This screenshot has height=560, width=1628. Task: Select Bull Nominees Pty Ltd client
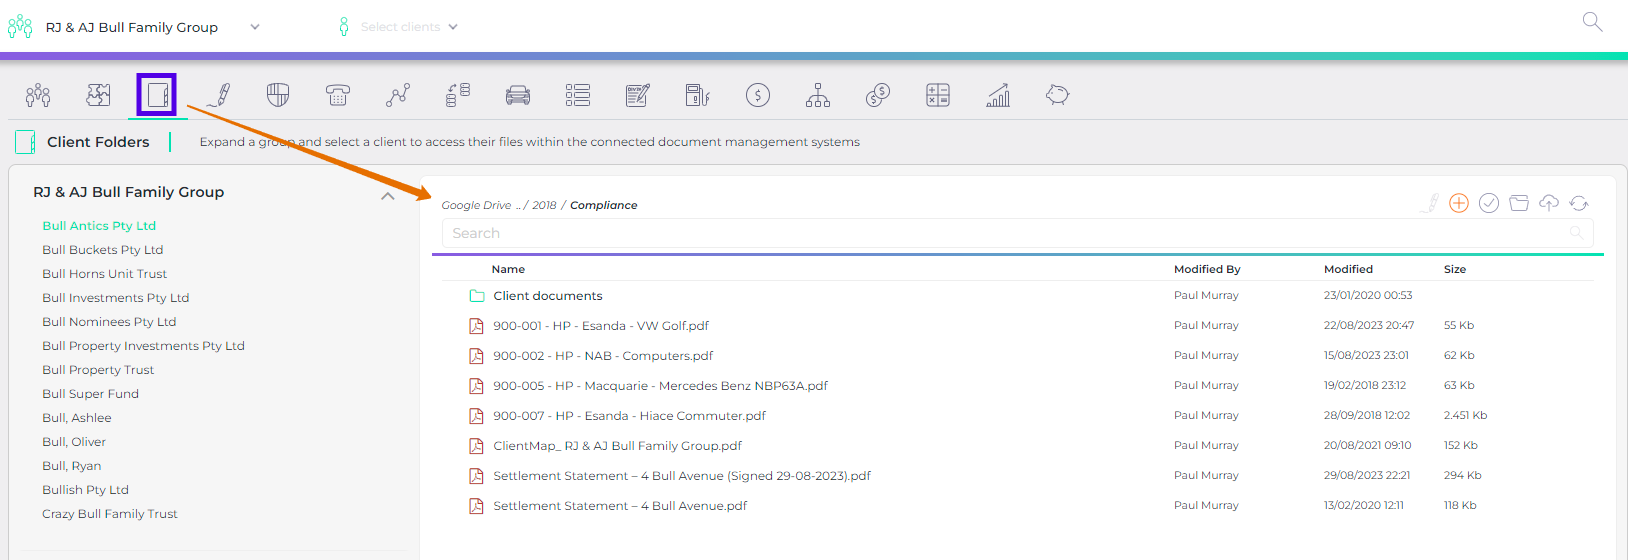tap(109, 322)
